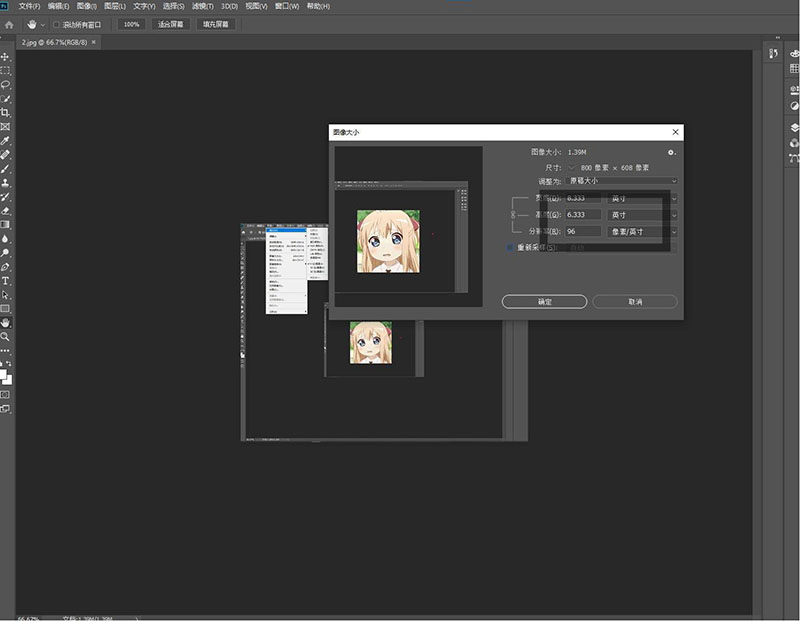Select the Zoom tool

point(6,337)
